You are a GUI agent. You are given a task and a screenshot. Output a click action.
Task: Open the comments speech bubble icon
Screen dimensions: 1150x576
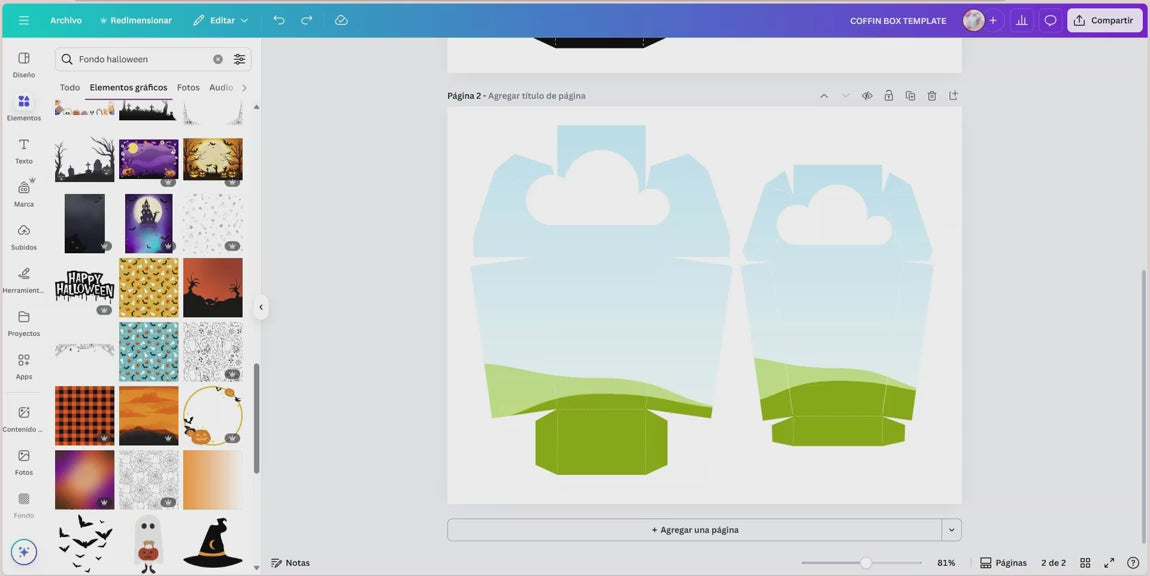1050,20
